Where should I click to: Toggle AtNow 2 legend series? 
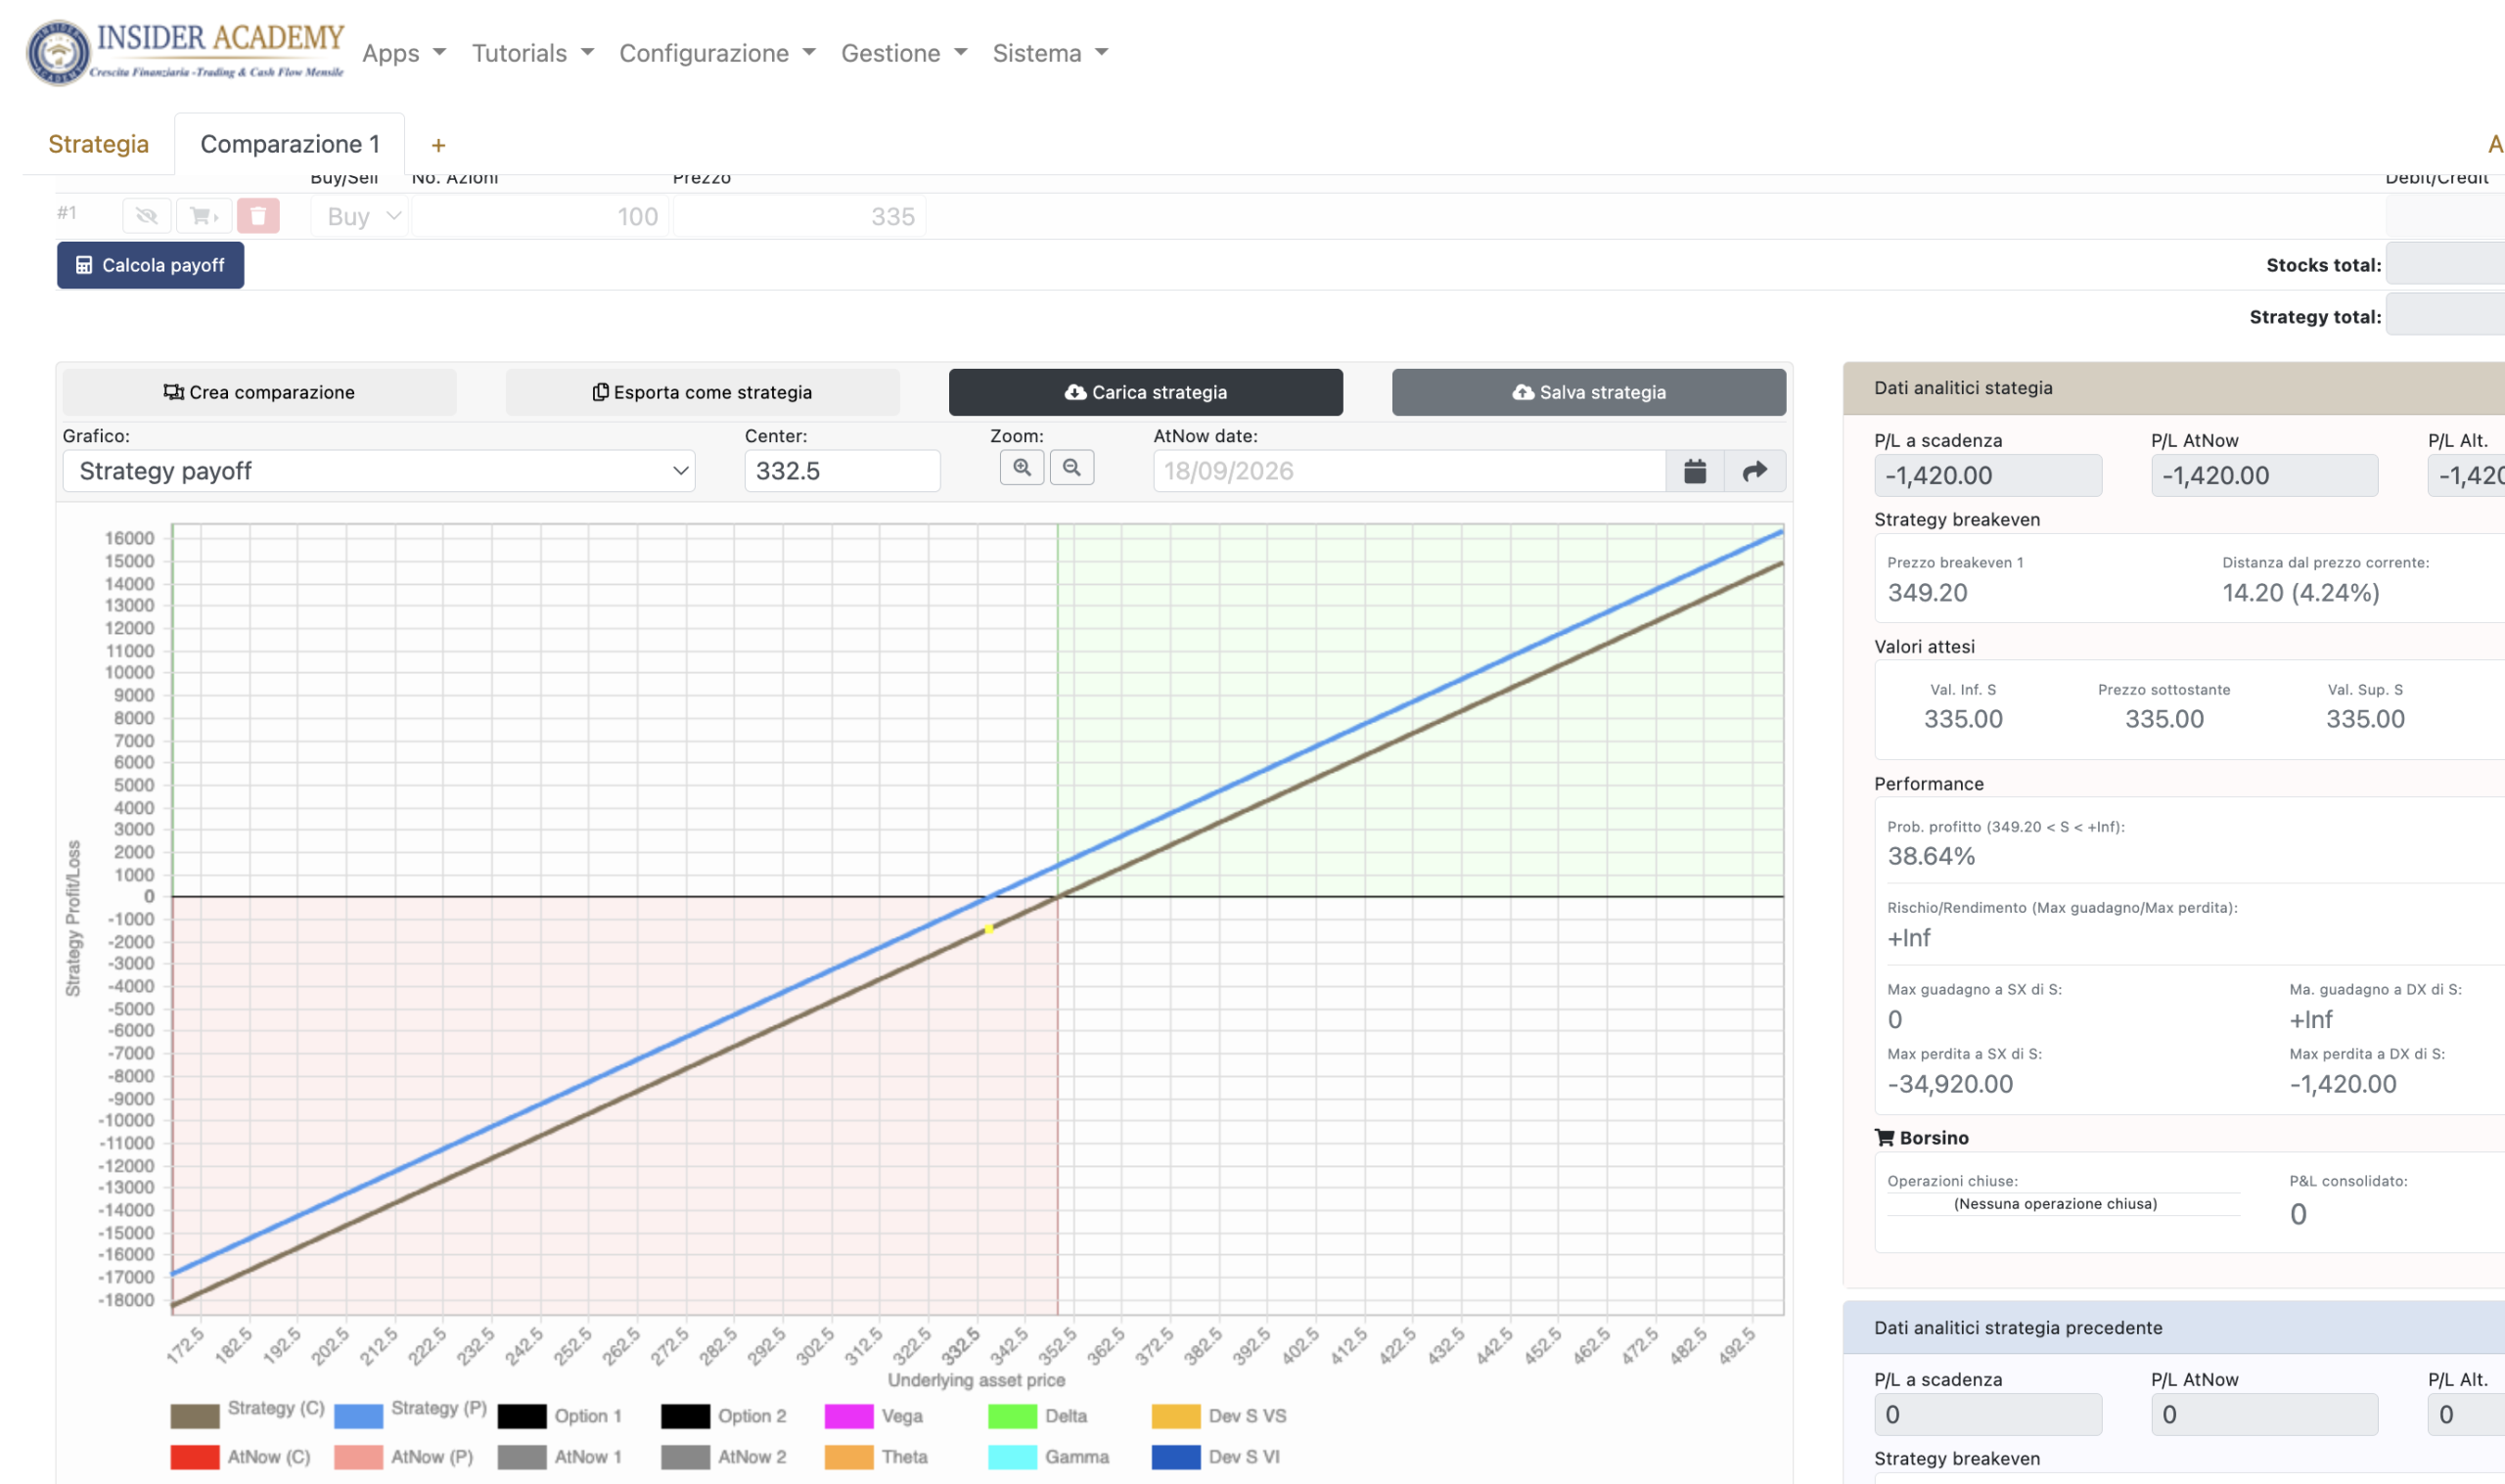[724, 1457]
